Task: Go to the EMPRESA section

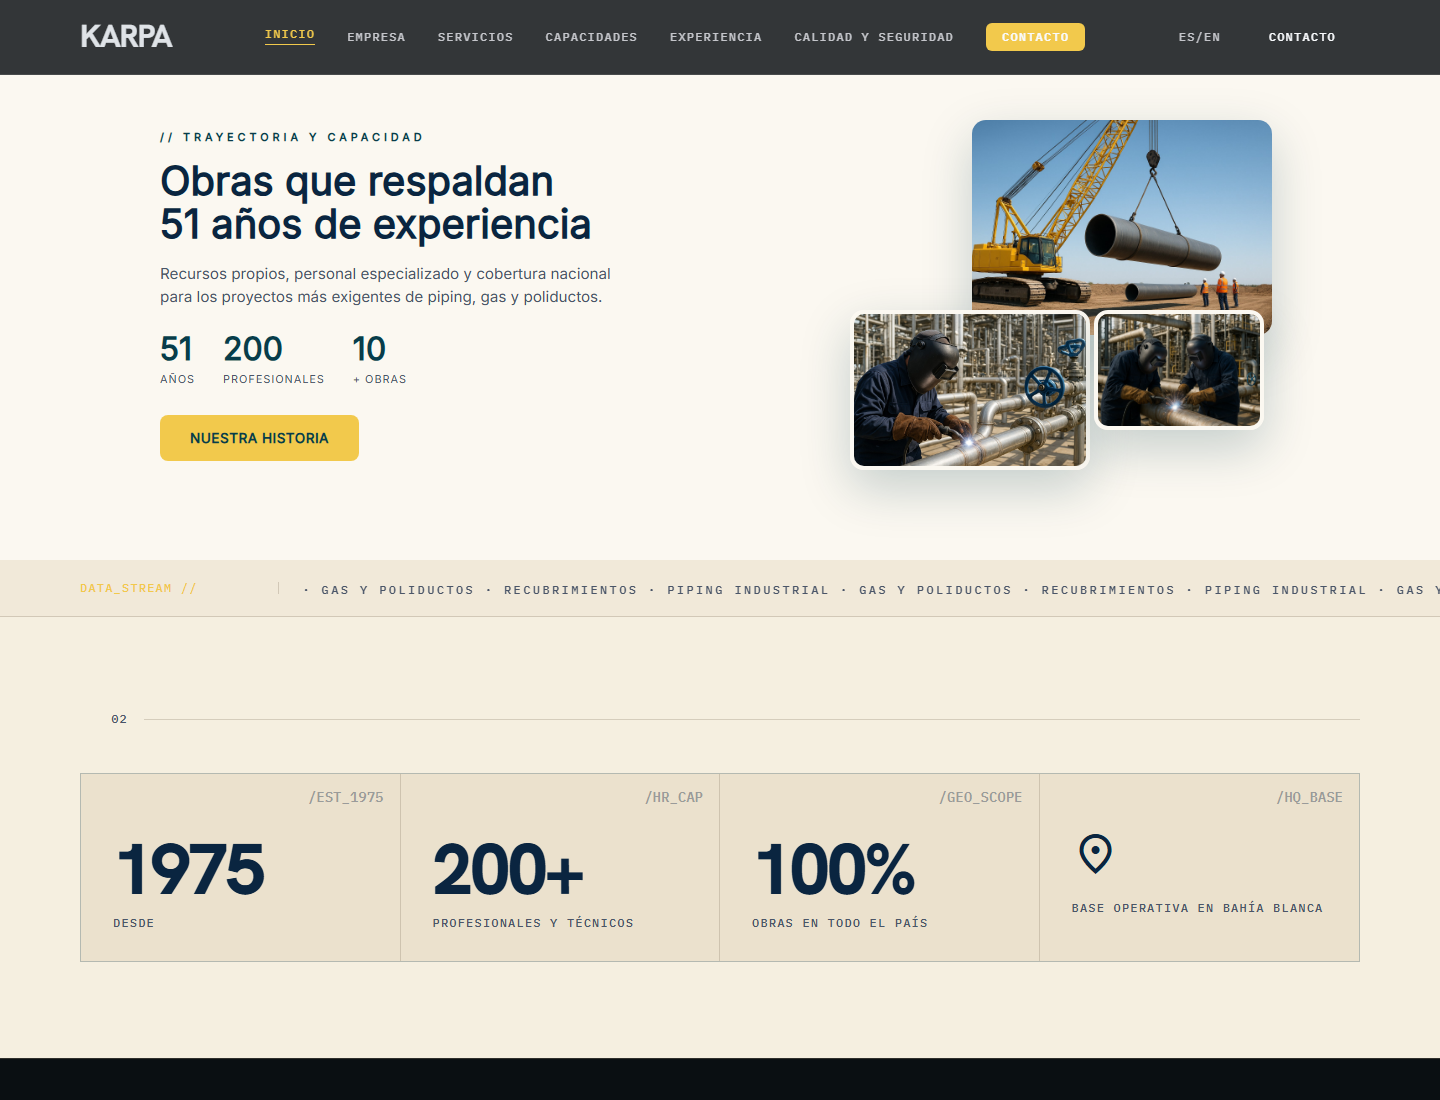Action: (x=376, y=37)
